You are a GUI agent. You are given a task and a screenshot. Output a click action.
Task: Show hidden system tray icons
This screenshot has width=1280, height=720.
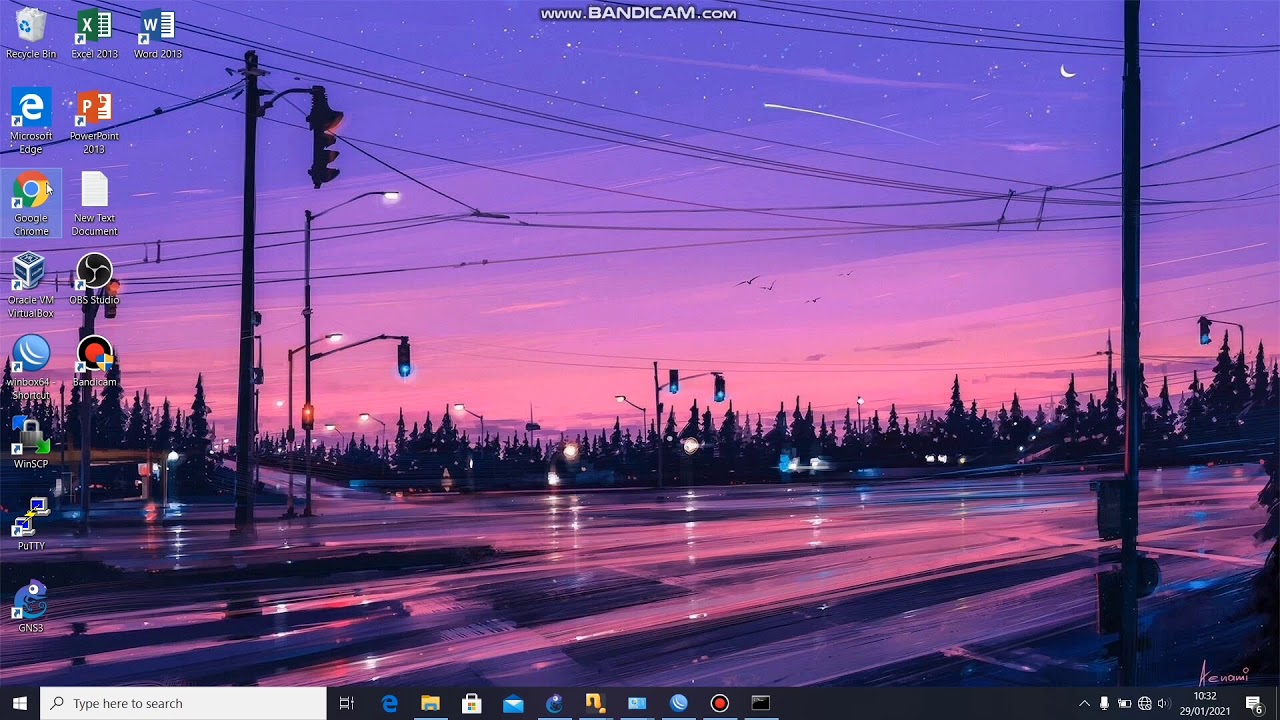coord(1084,703)
